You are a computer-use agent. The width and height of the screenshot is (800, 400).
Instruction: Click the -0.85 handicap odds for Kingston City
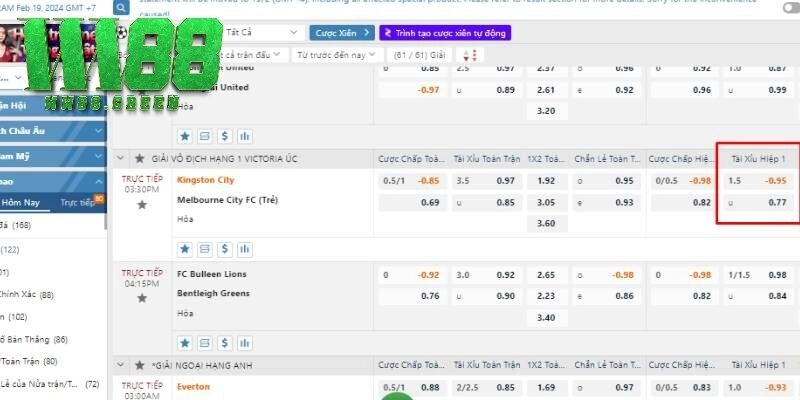[x=429, y=181]
